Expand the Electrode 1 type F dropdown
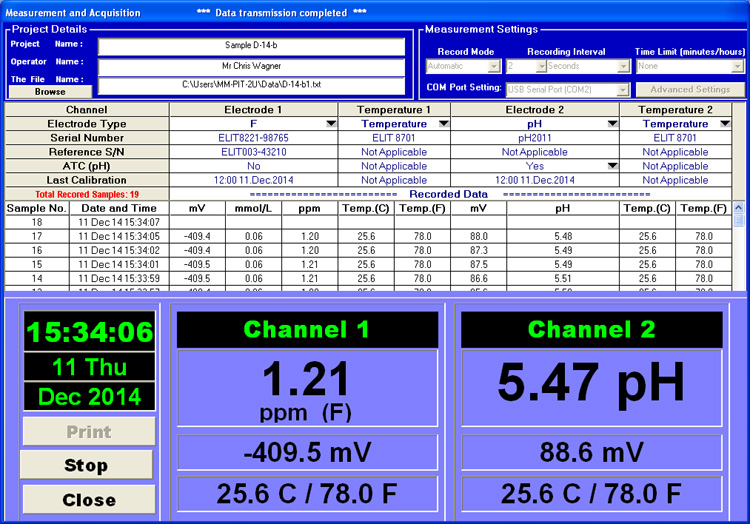The image size is (750, 524). [x=330, y=124]
